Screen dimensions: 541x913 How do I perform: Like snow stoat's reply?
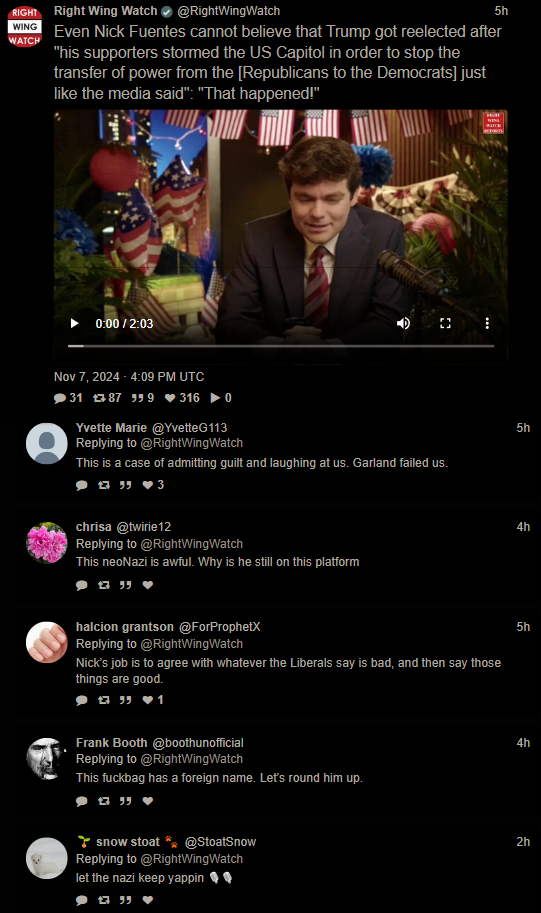coord(148,900)
